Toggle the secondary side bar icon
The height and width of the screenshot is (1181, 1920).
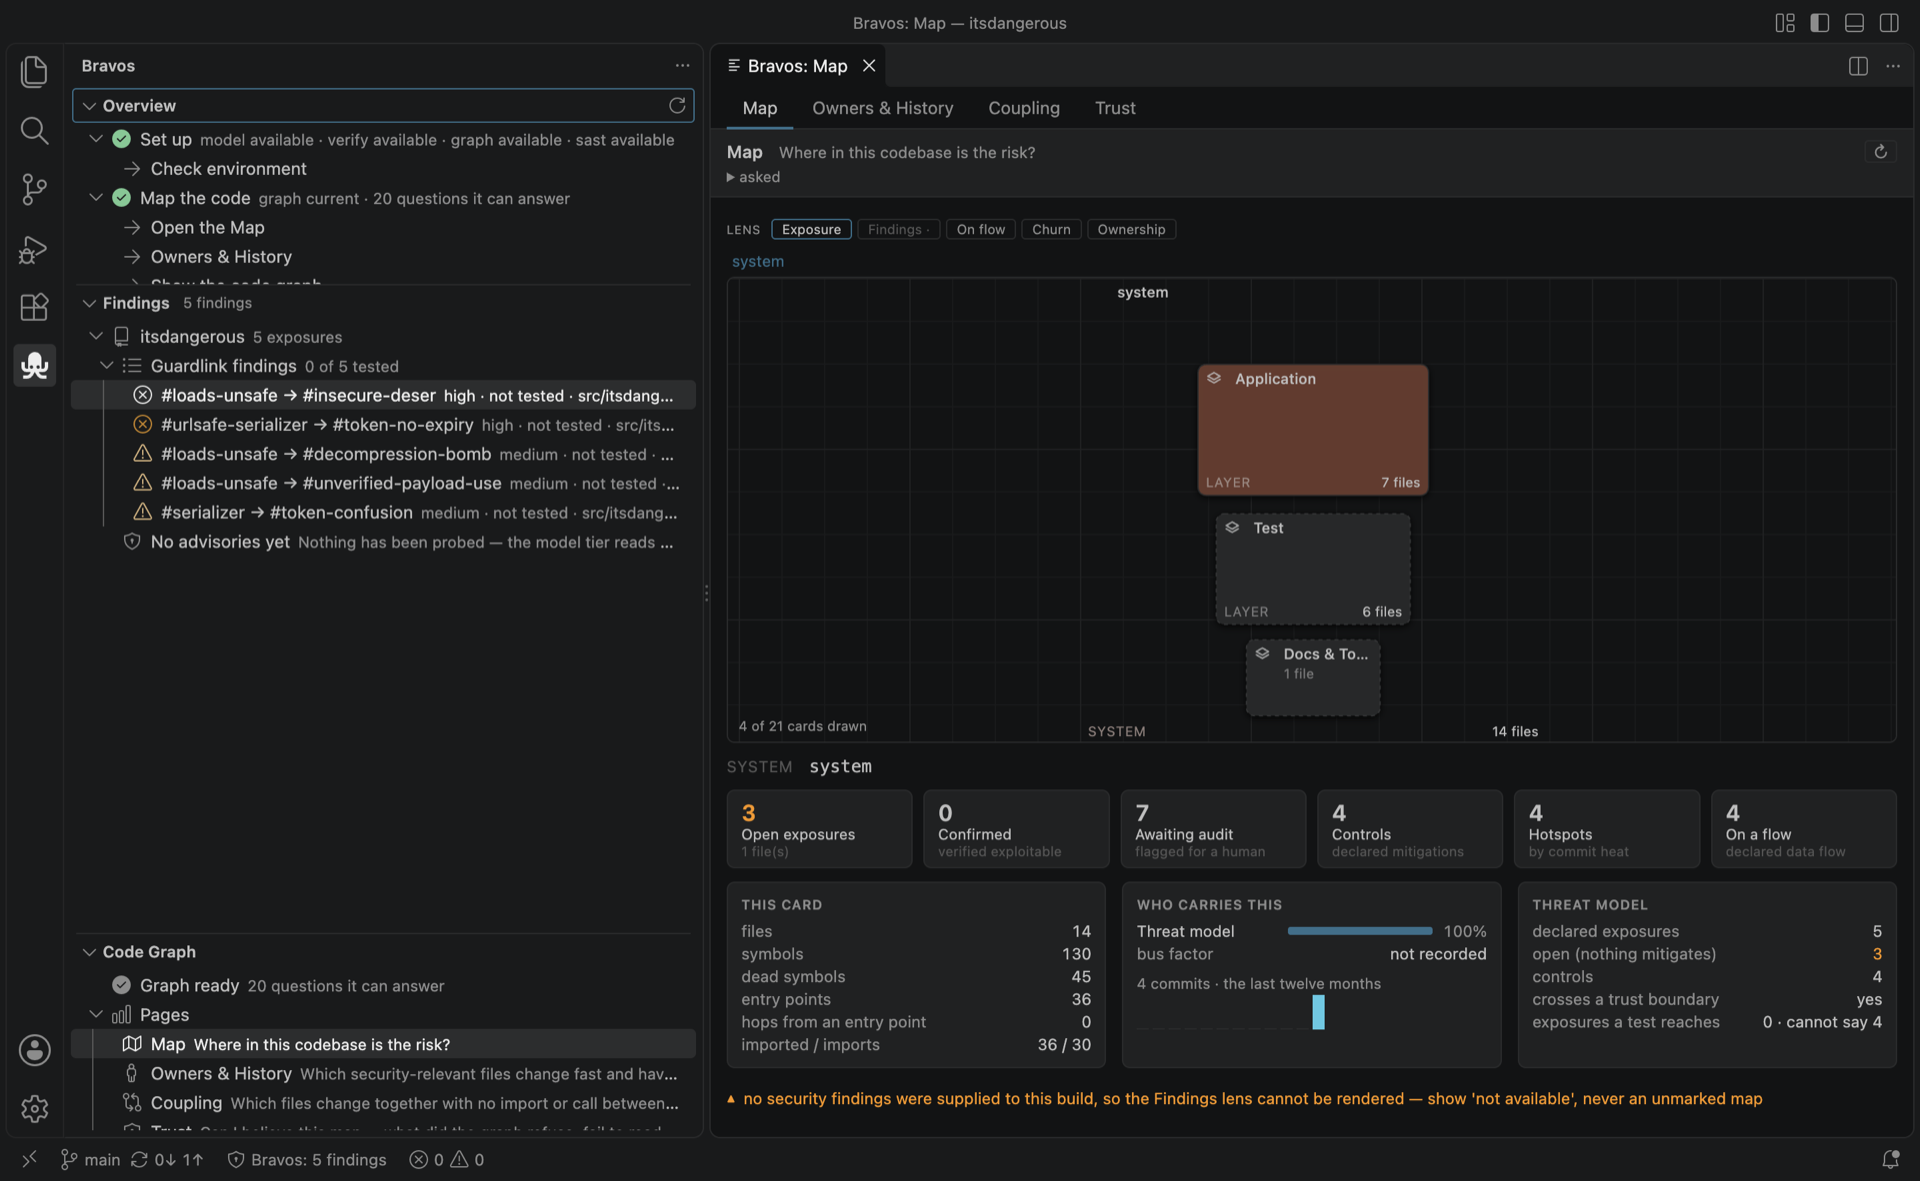point(1889,23)
